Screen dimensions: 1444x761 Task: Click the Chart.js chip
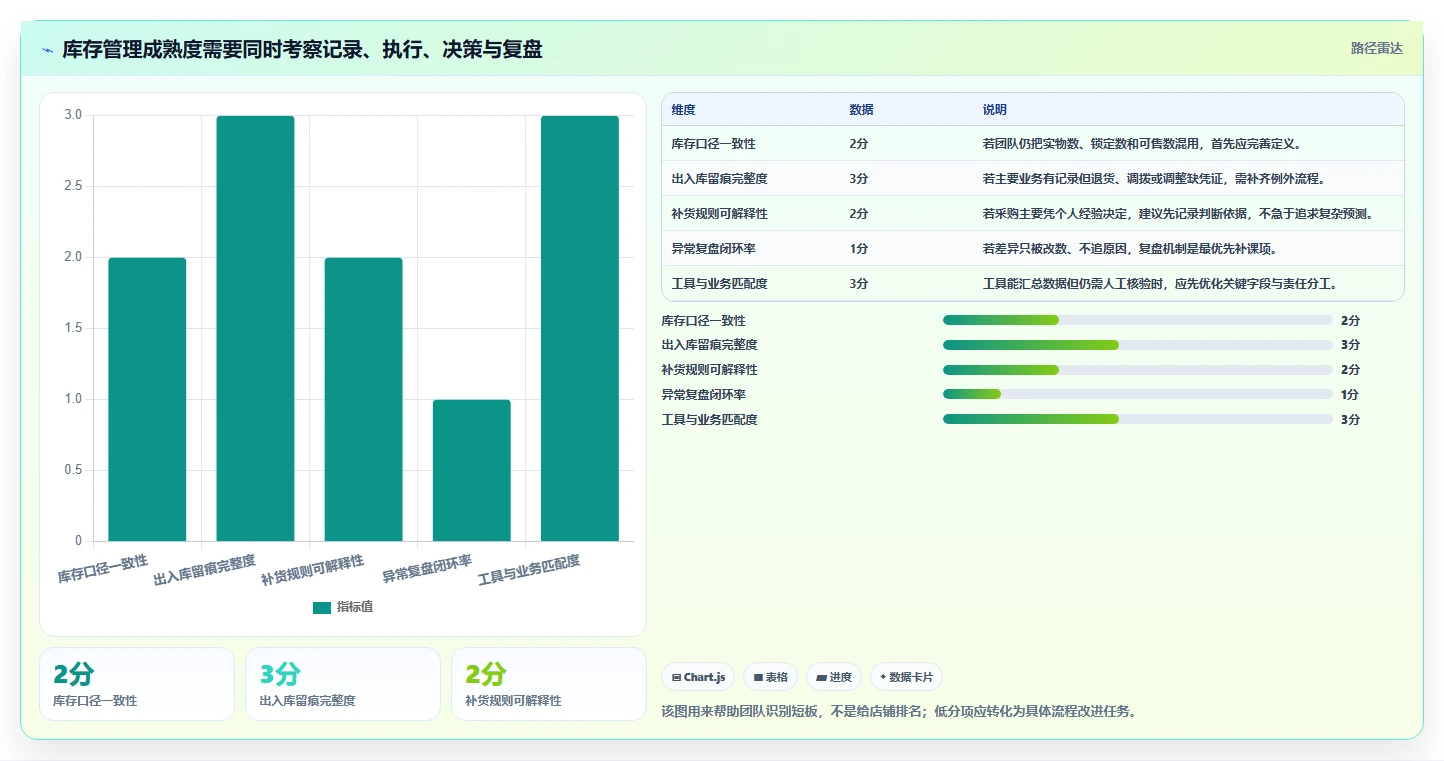698,677
